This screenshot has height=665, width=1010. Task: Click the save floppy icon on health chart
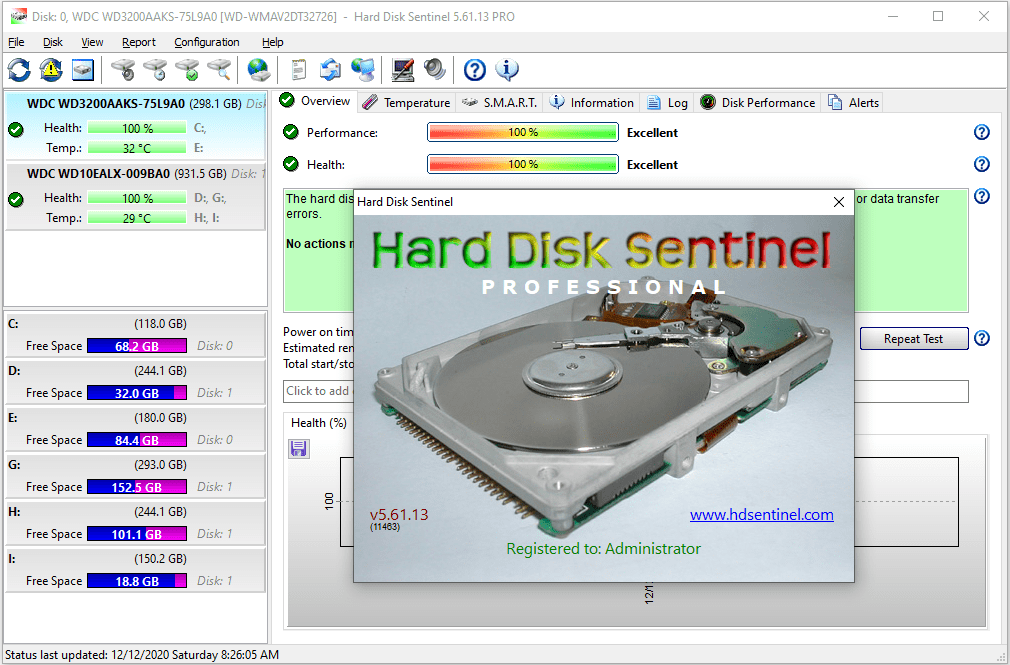click(298, 448)
